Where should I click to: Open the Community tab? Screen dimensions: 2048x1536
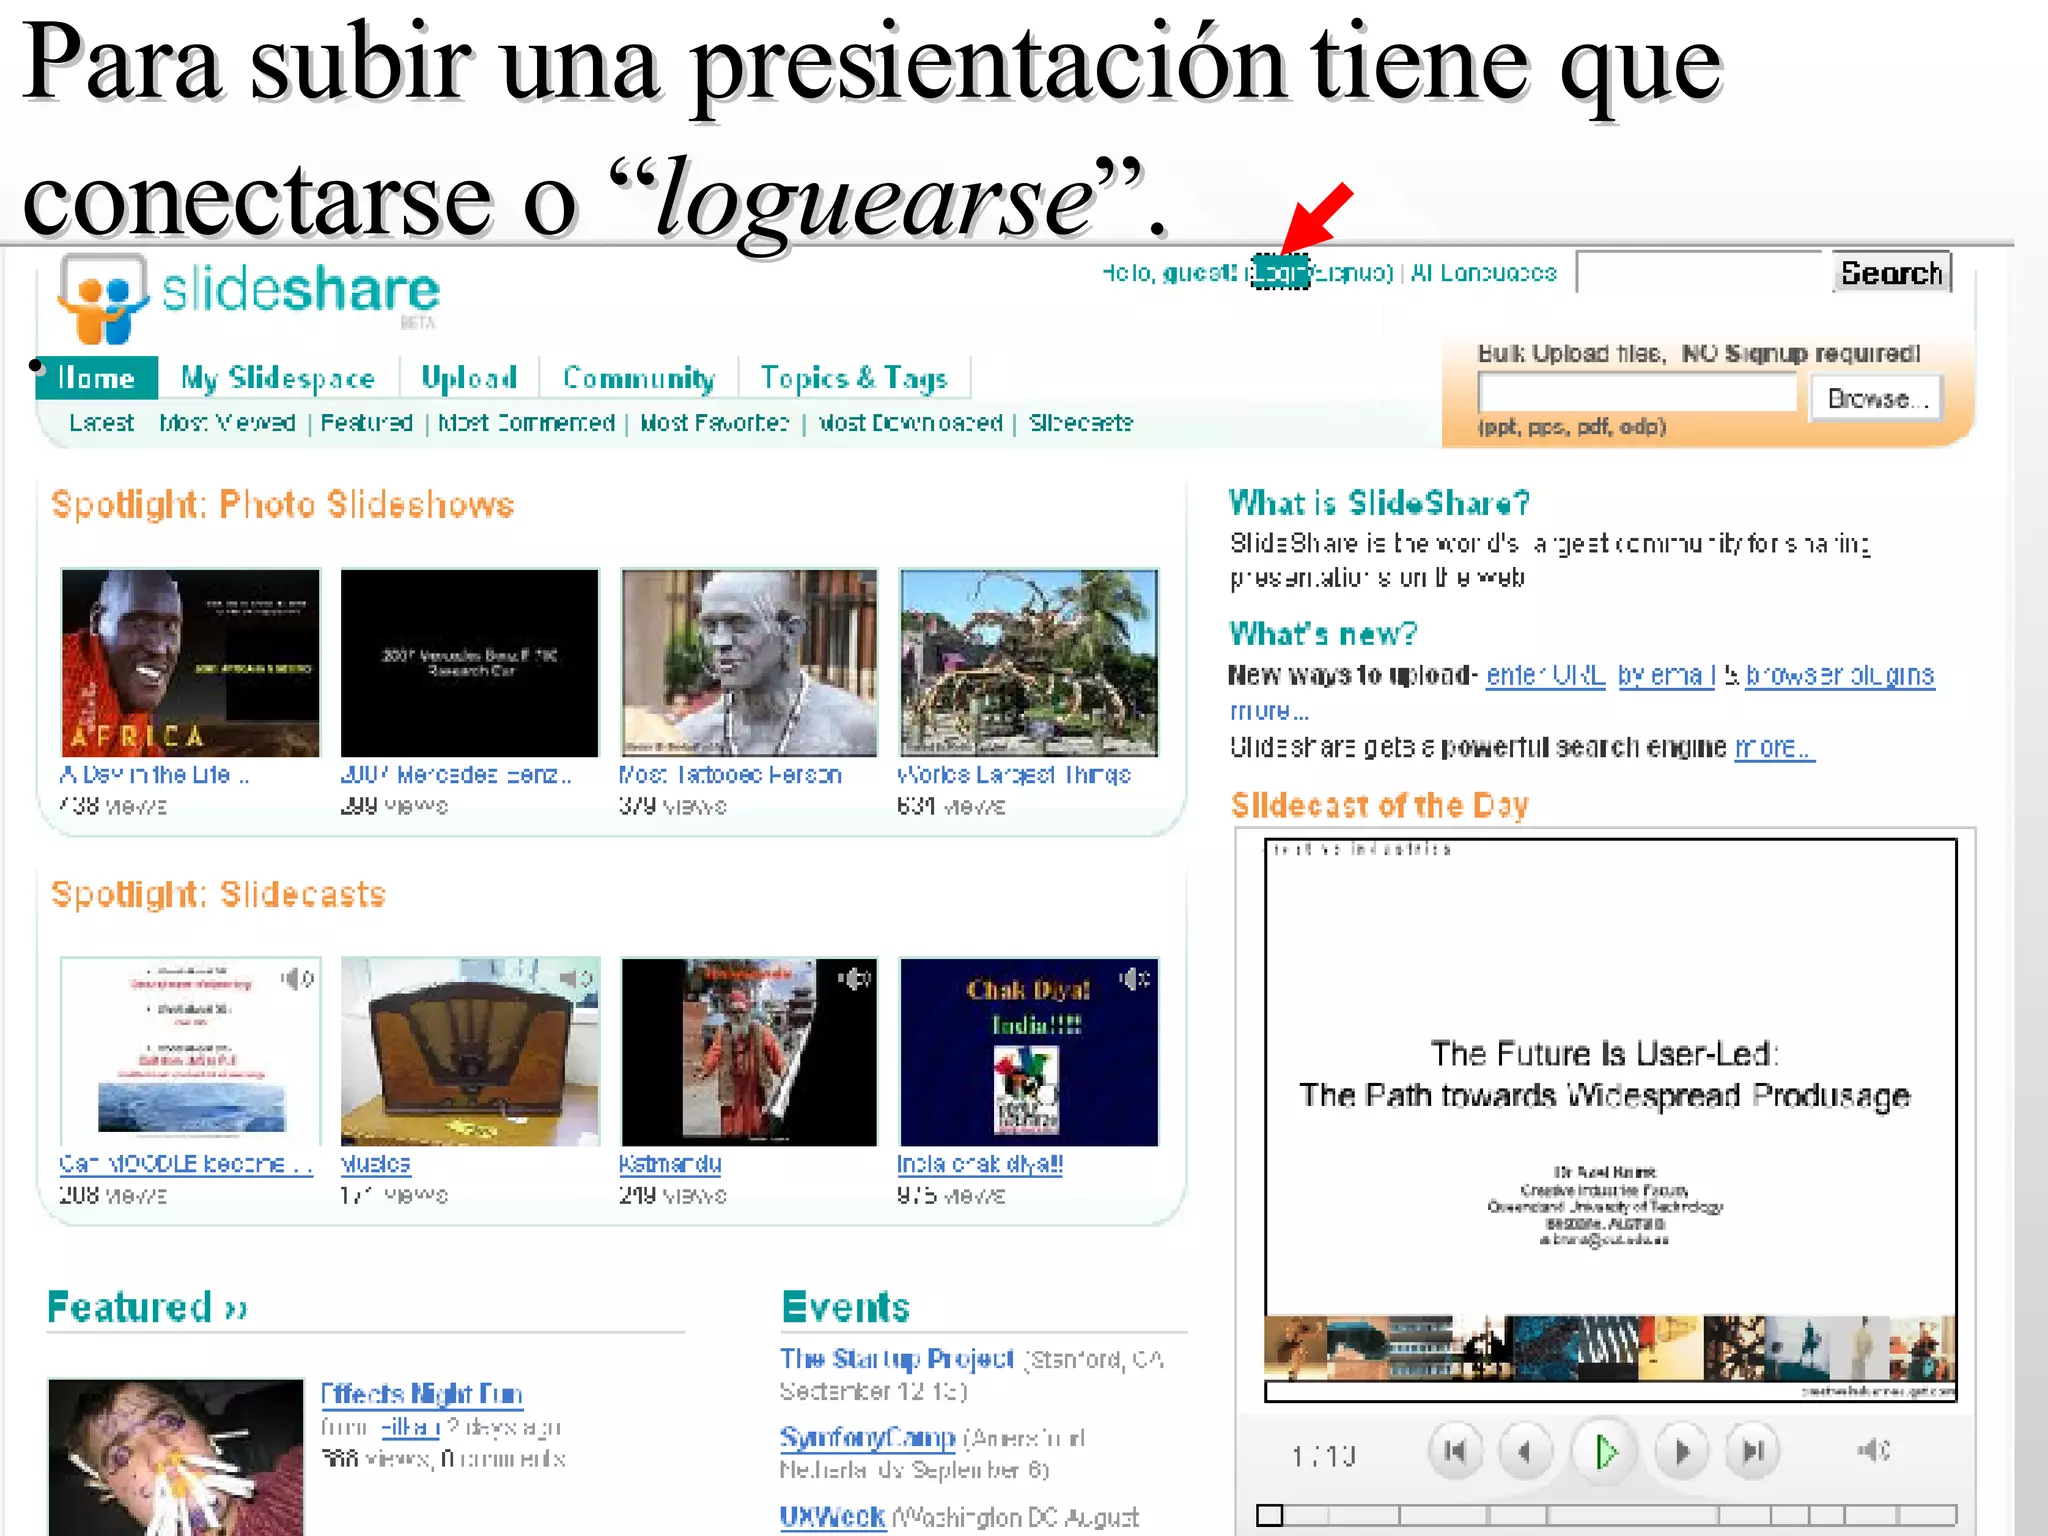click(639, 378)
